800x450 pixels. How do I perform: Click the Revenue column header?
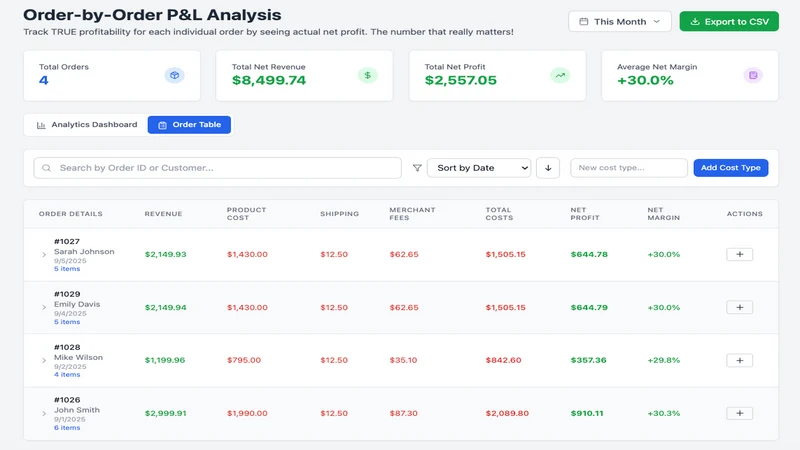pos(163,214)
